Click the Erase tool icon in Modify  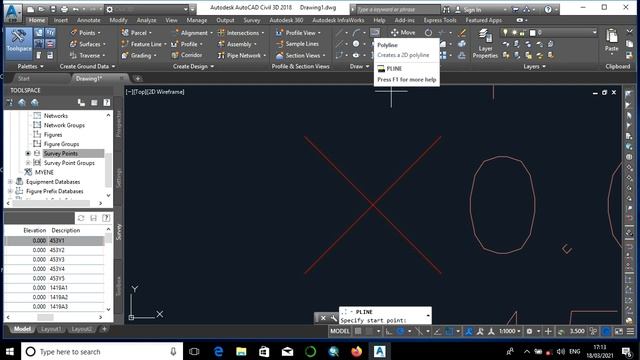[462, 33]
